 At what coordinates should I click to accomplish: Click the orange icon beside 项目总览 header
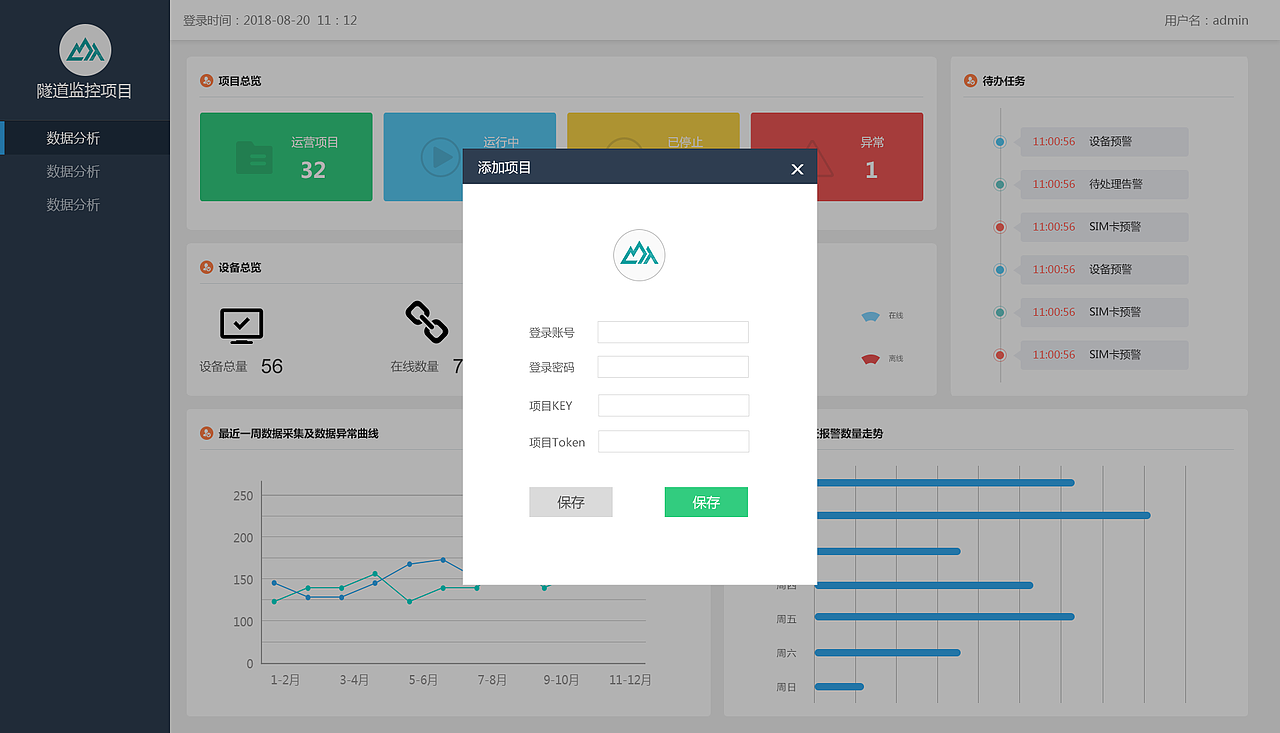click(204, 80)
